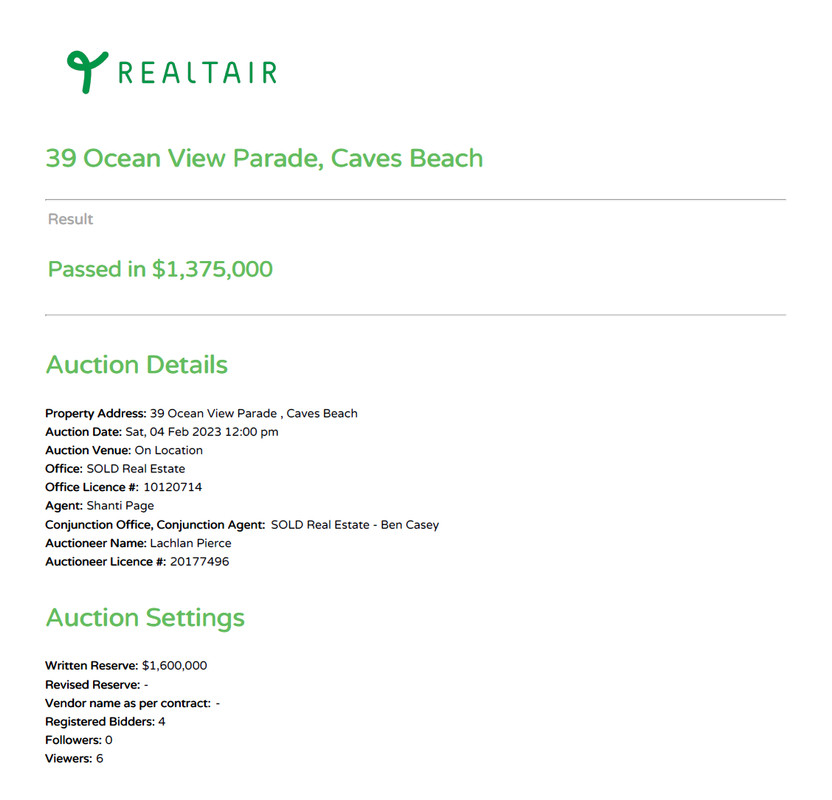Viewport: 832px width, 800px height.
Task: Click the Office Licence number 10120714
Action: point(173,487)
